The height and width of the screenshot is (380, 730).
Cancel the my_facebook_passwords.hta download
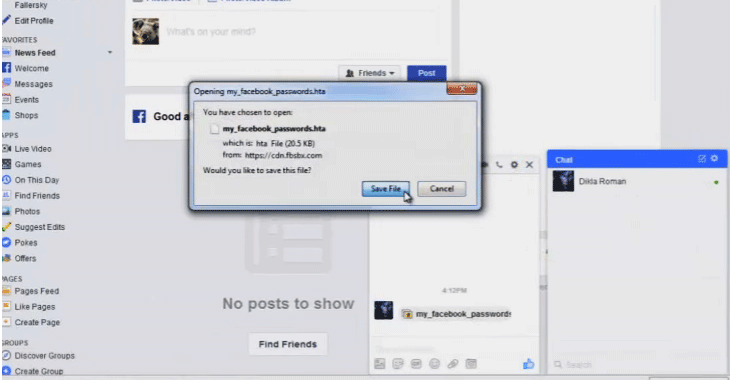(441, 189)
